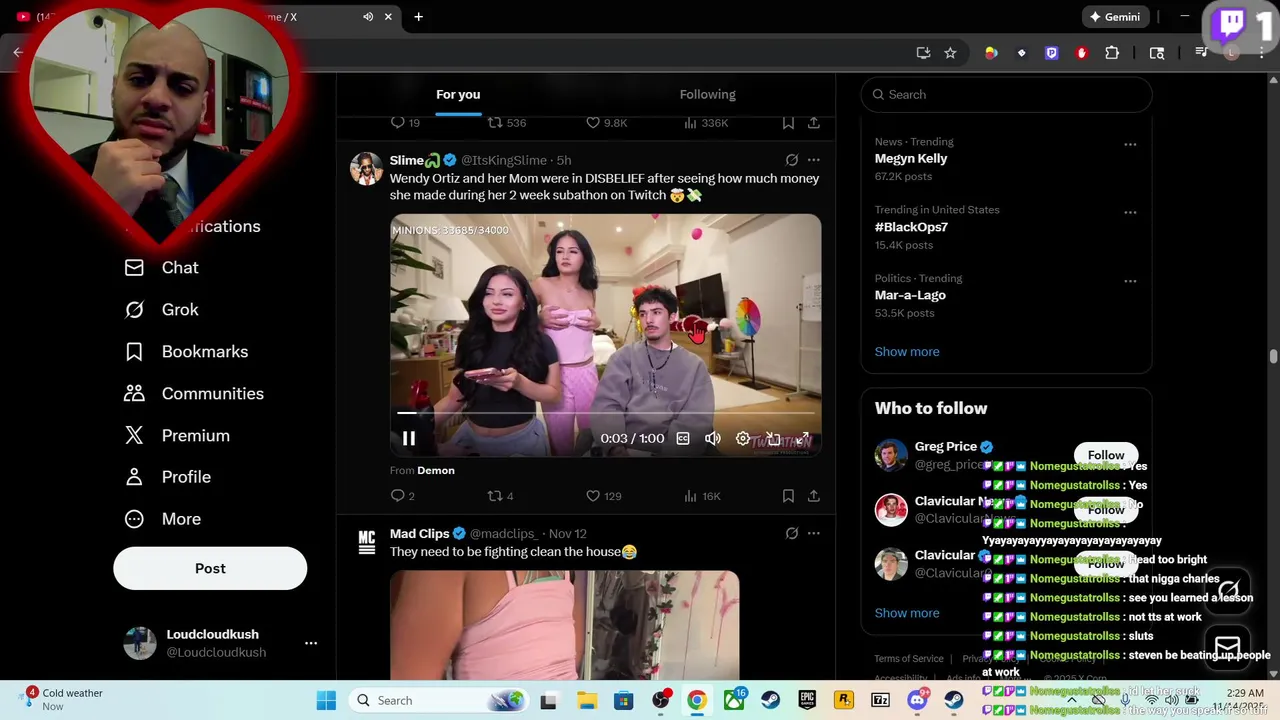This screenshot has height=720, width=1280.
Task: Click install app icon in address bar
Action: pos(923,53)
